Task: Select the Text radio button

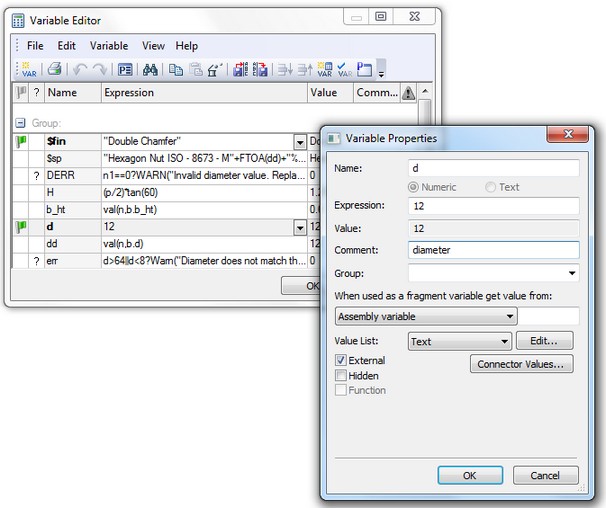Action: [x=490, y=187]
